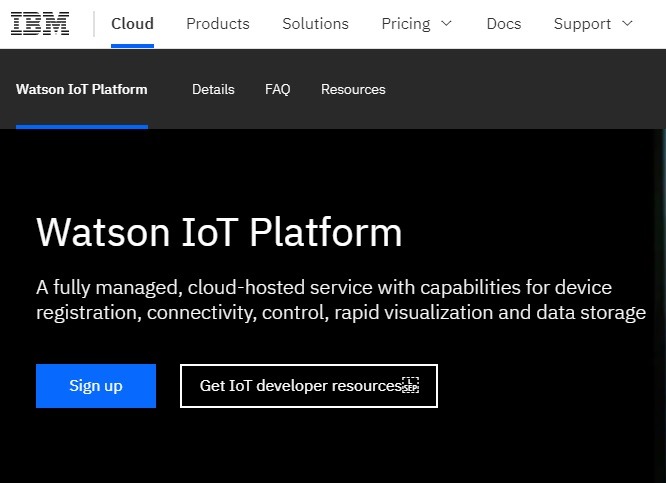Expand the chevron next to Support

[x=627, y=23]
